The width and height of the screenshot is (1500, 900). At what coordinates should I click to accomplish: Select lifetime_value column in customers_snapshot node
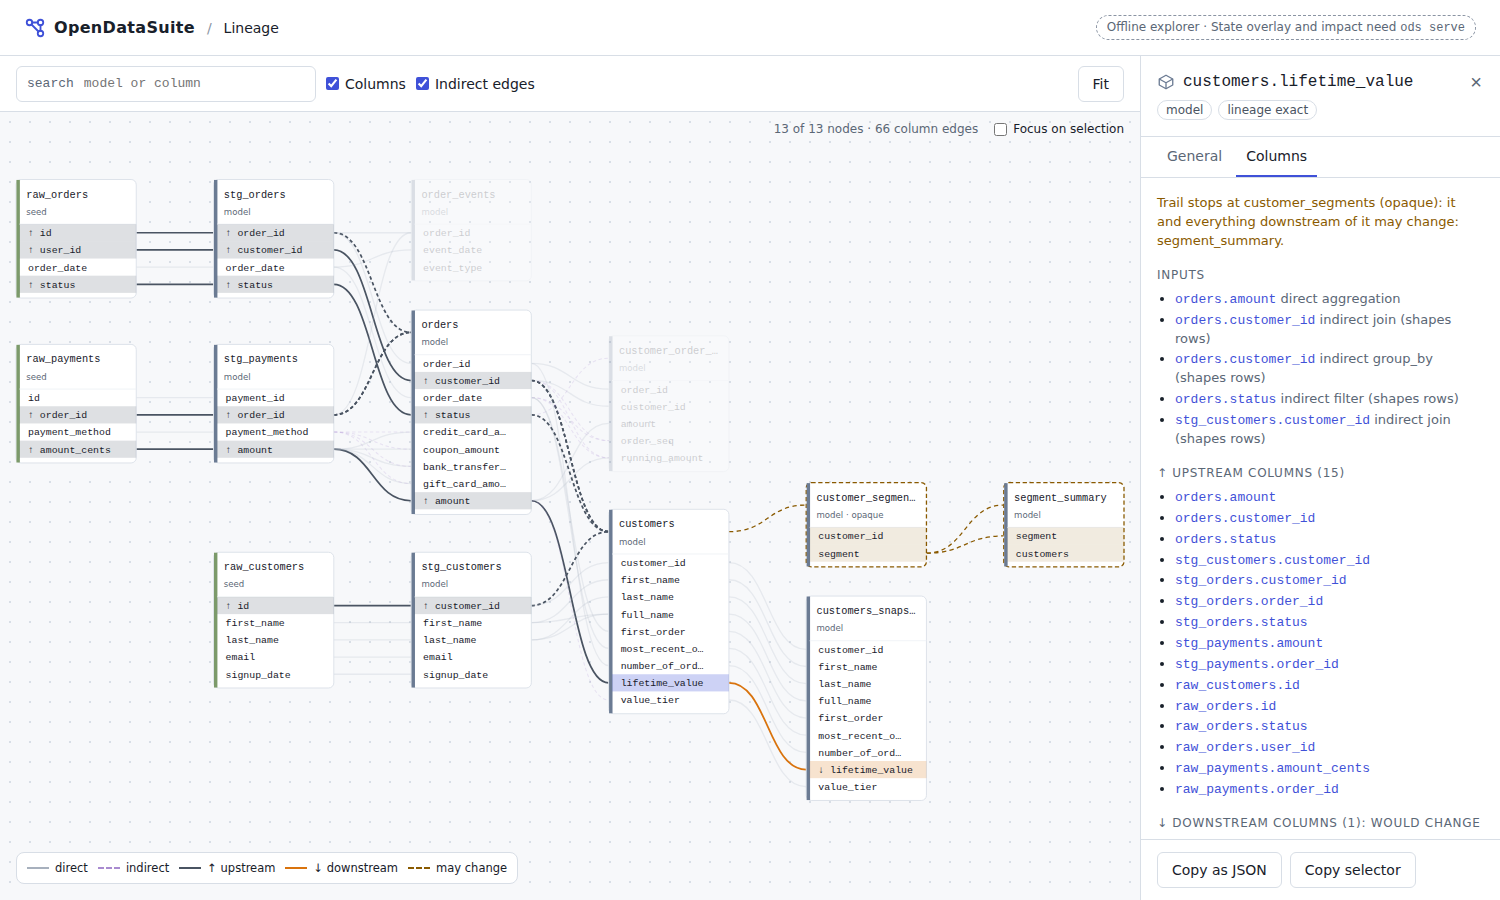pos(868,770)
